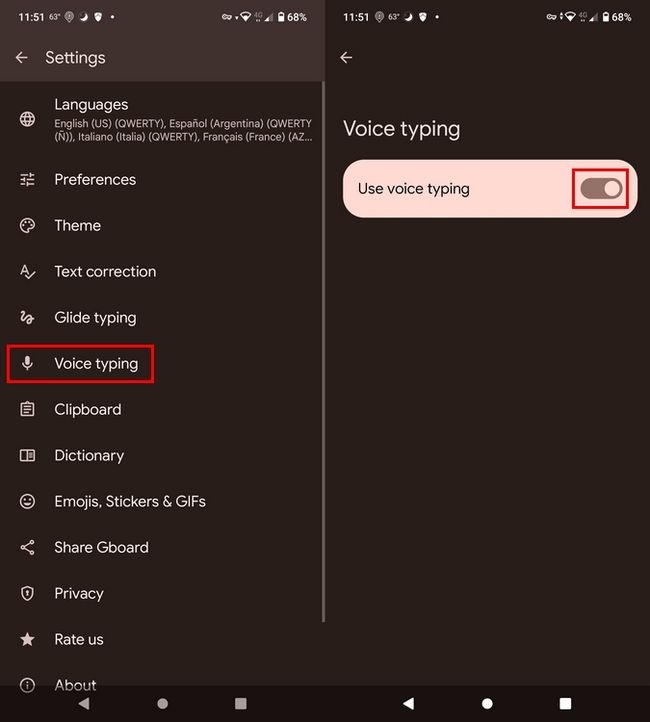Tap the Preferences sliders icon

(x=28, y=180)
